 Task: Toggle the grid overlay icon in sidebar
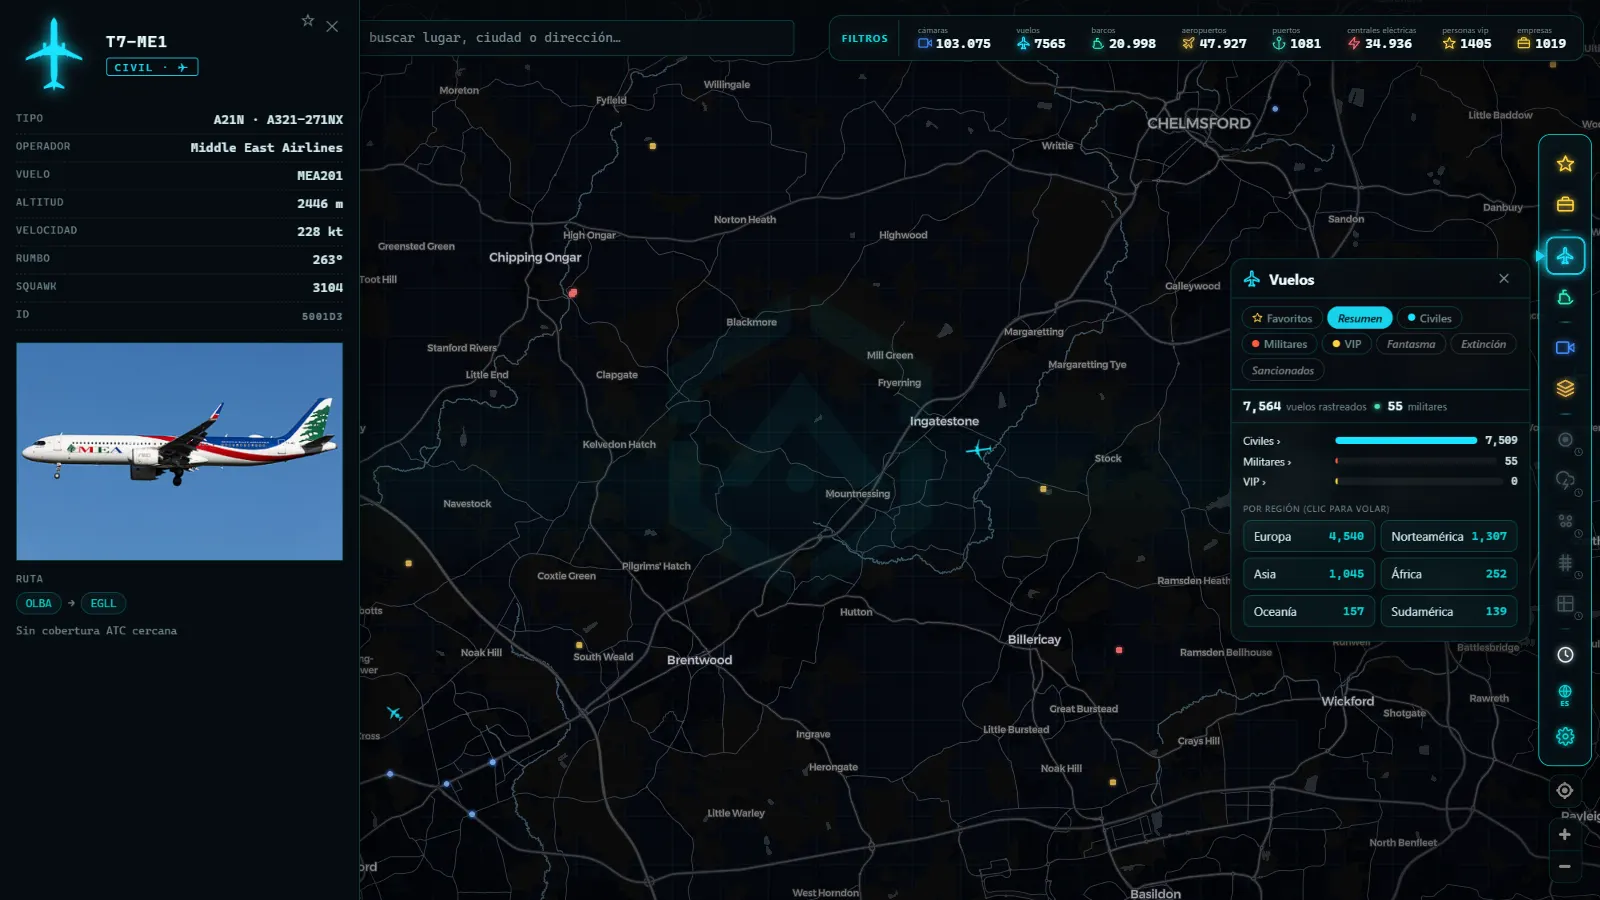coord(1565,563)
